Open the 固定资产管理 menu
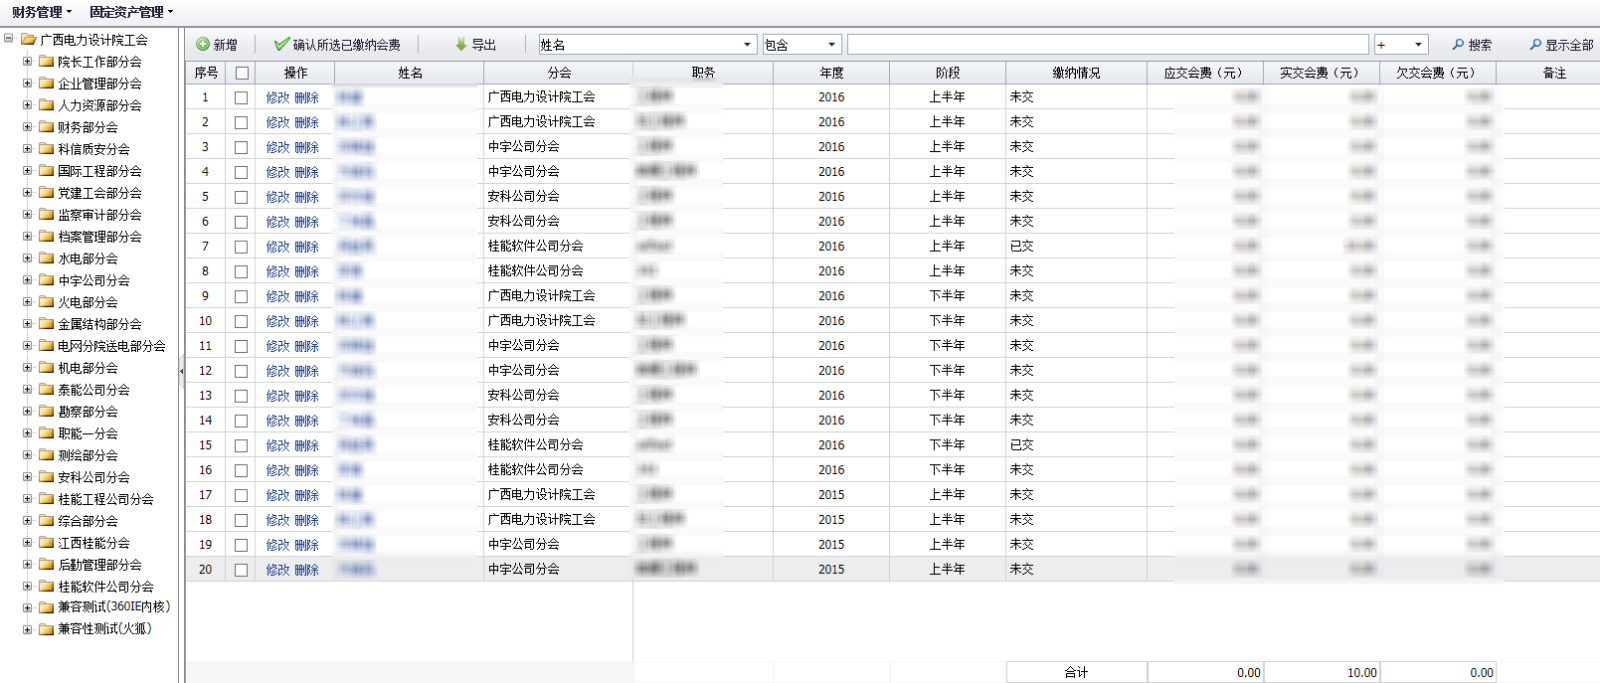 click(x=131, y=12)
